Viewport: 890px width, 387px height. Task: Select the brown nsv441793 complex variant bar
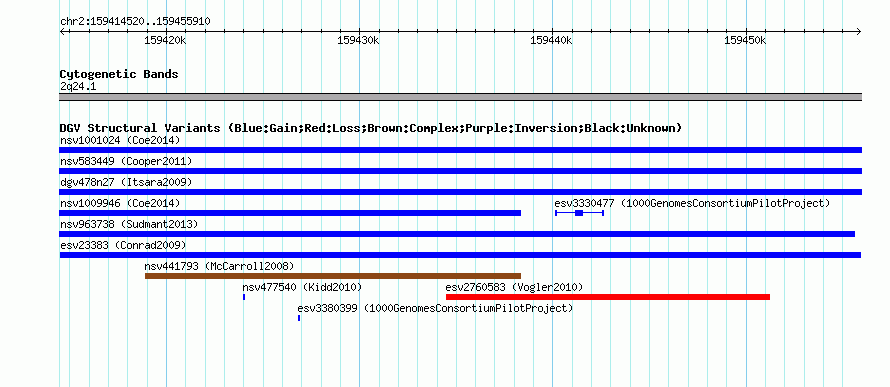click(333, 276)
